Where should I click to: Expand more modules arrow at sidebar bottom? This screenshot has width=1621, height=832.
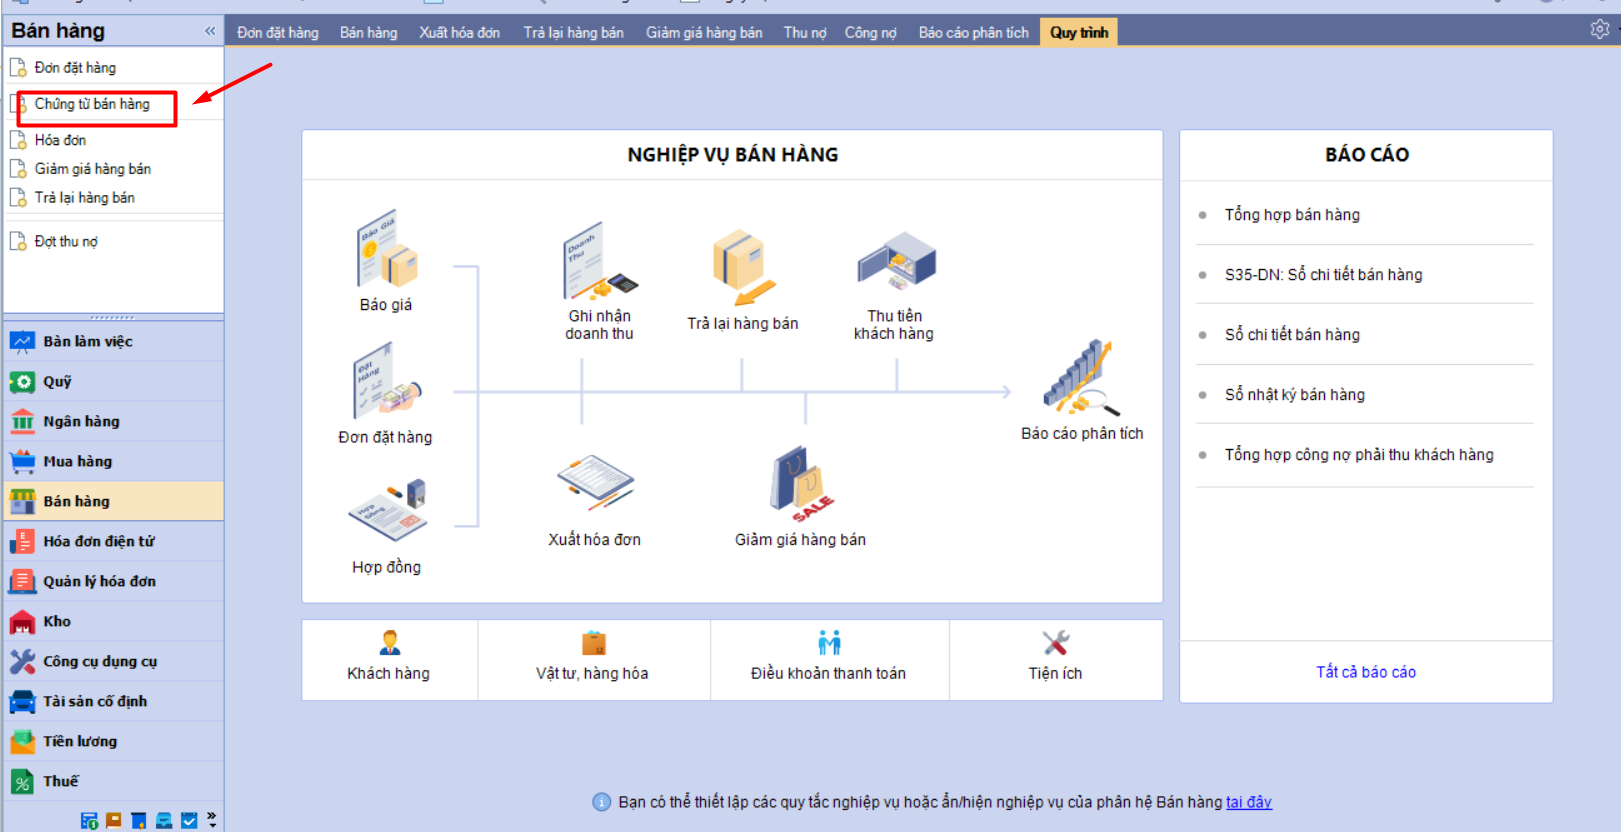(x=212, y=820)
